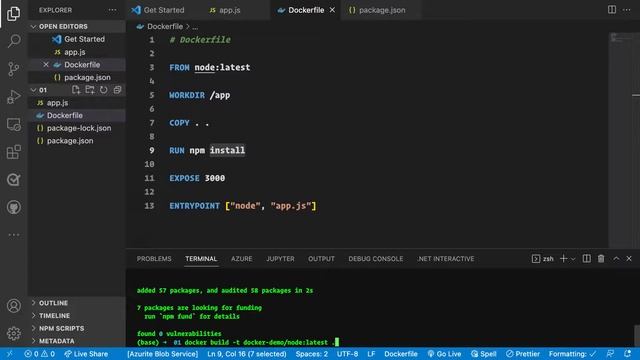The width and height of the screenshot is (640, 360).
Task: Open editor more actions ellipsis
Action: click(x=627, y=10)
